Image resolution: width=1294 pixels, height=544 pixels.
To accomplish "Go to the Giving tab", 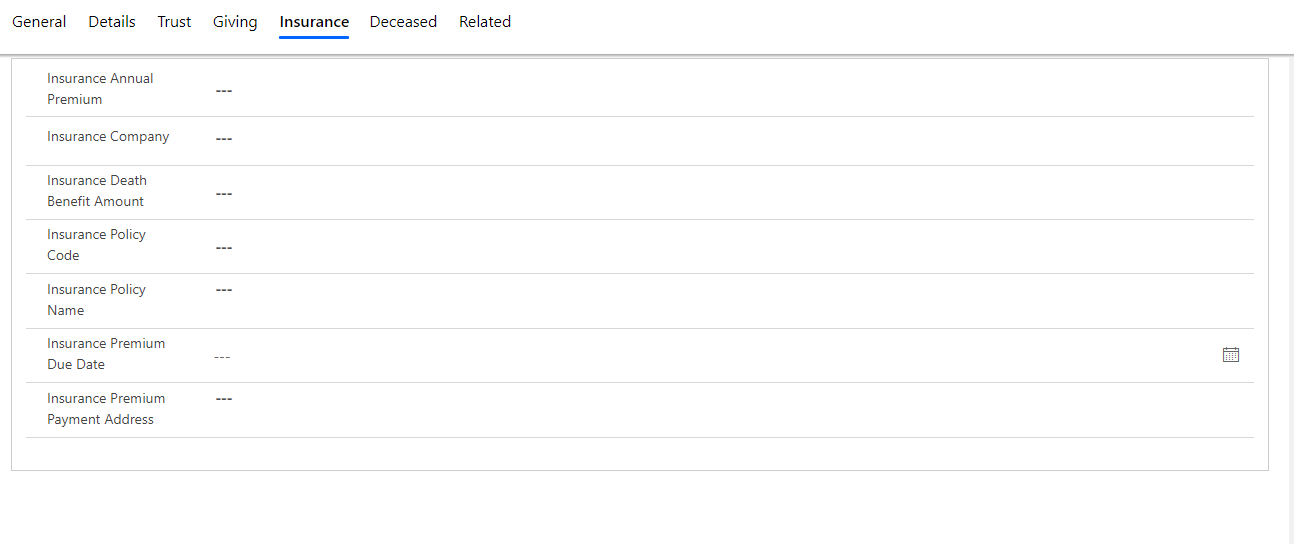I will [235, 22].
